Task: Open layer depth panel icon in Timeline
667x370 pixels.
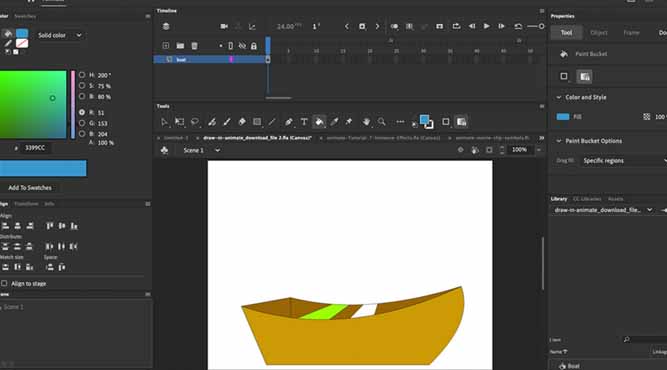Action: pos(252,26)
